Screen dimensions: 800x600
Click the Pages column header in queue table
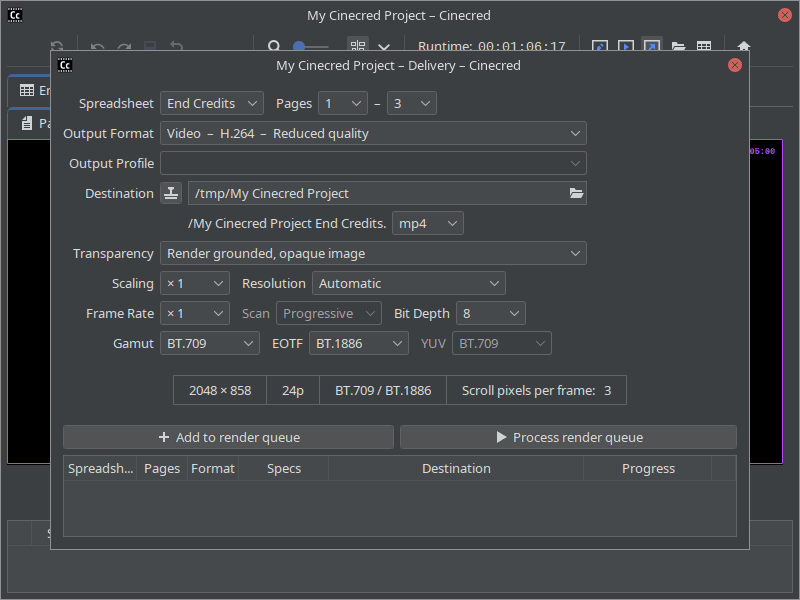(162, 468)
